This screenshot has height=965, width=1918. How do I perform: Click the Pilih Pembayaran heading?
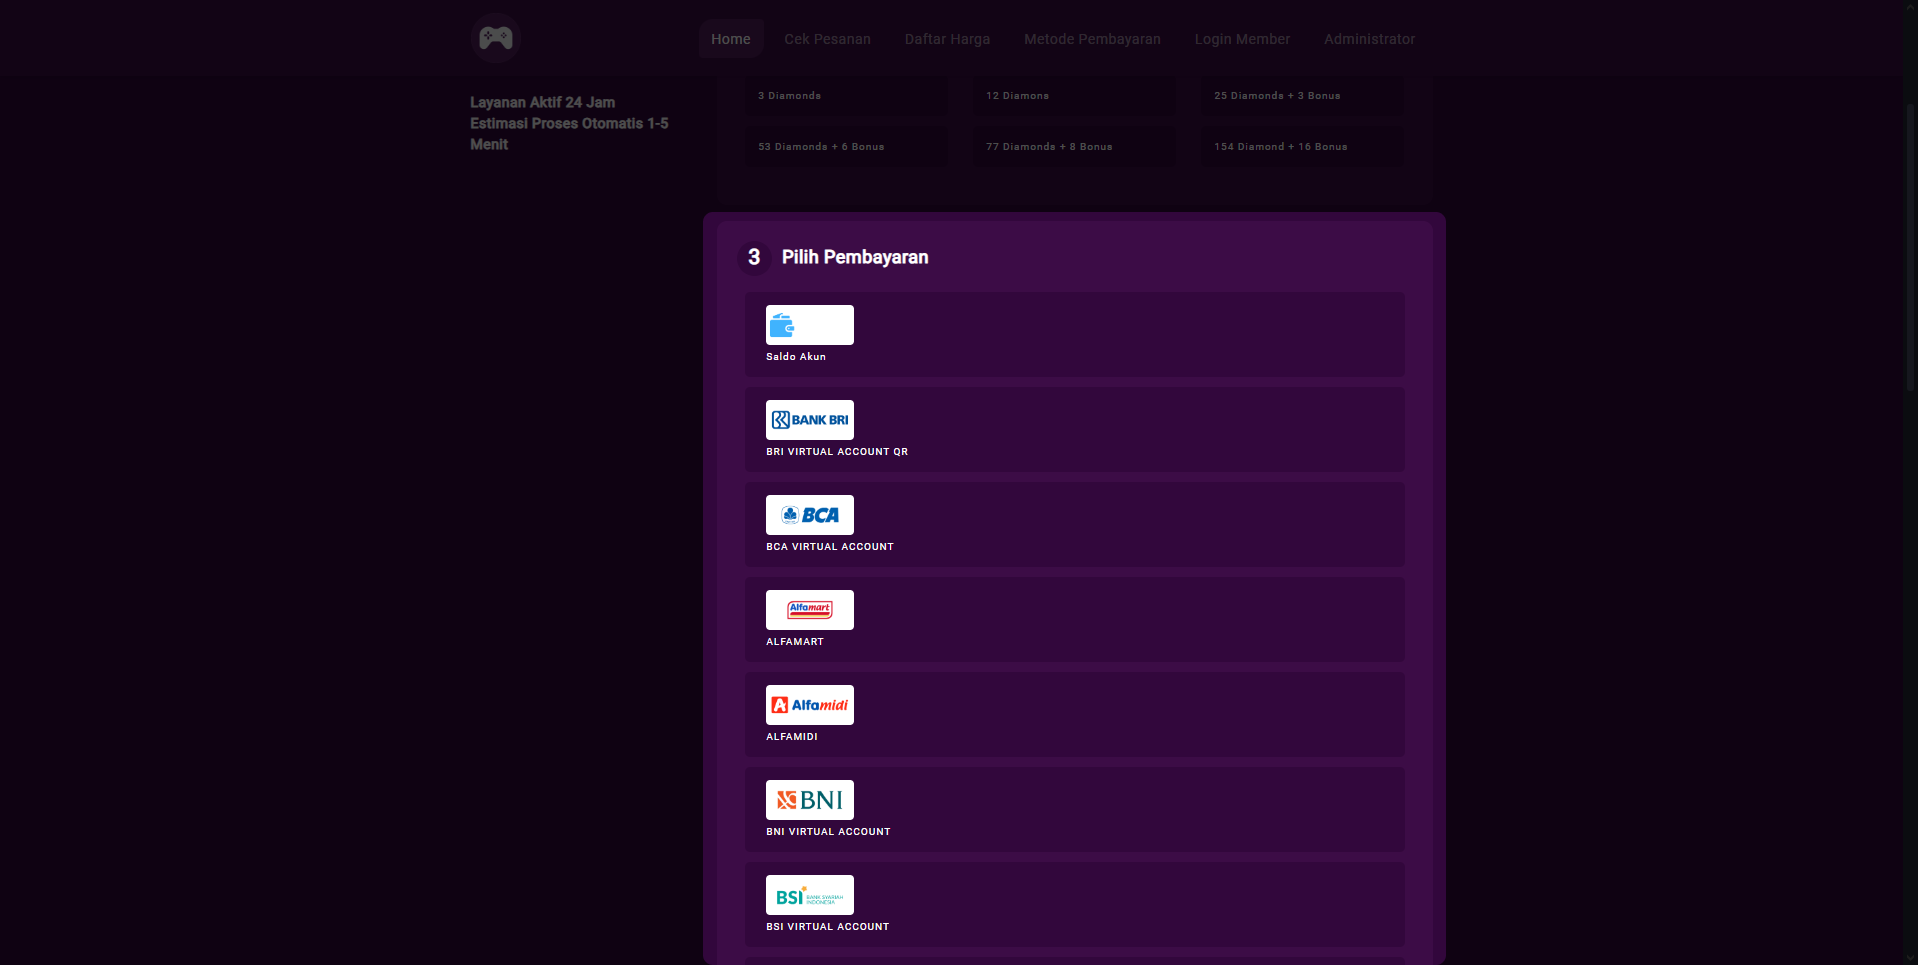(x=855, y=257)
